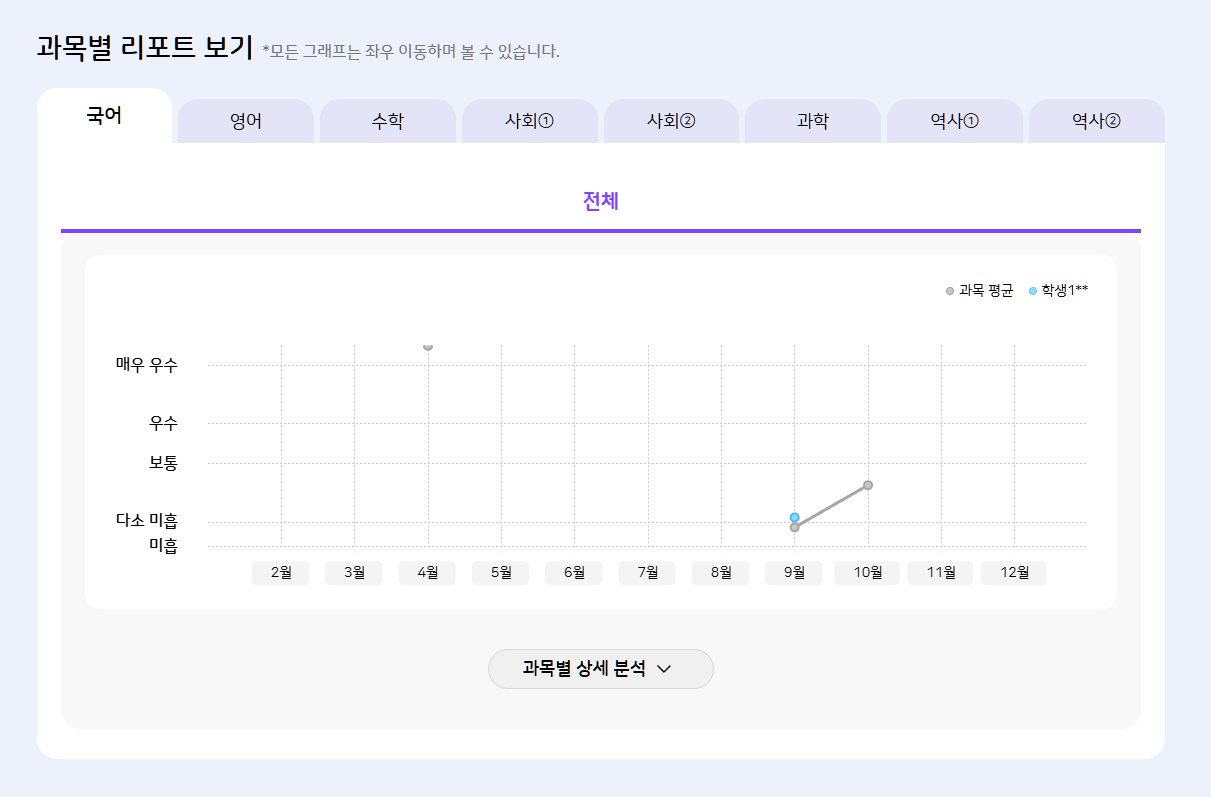The image size is (1211, 797).
Task: Click the 9월 month label
Action: [793, 573]
